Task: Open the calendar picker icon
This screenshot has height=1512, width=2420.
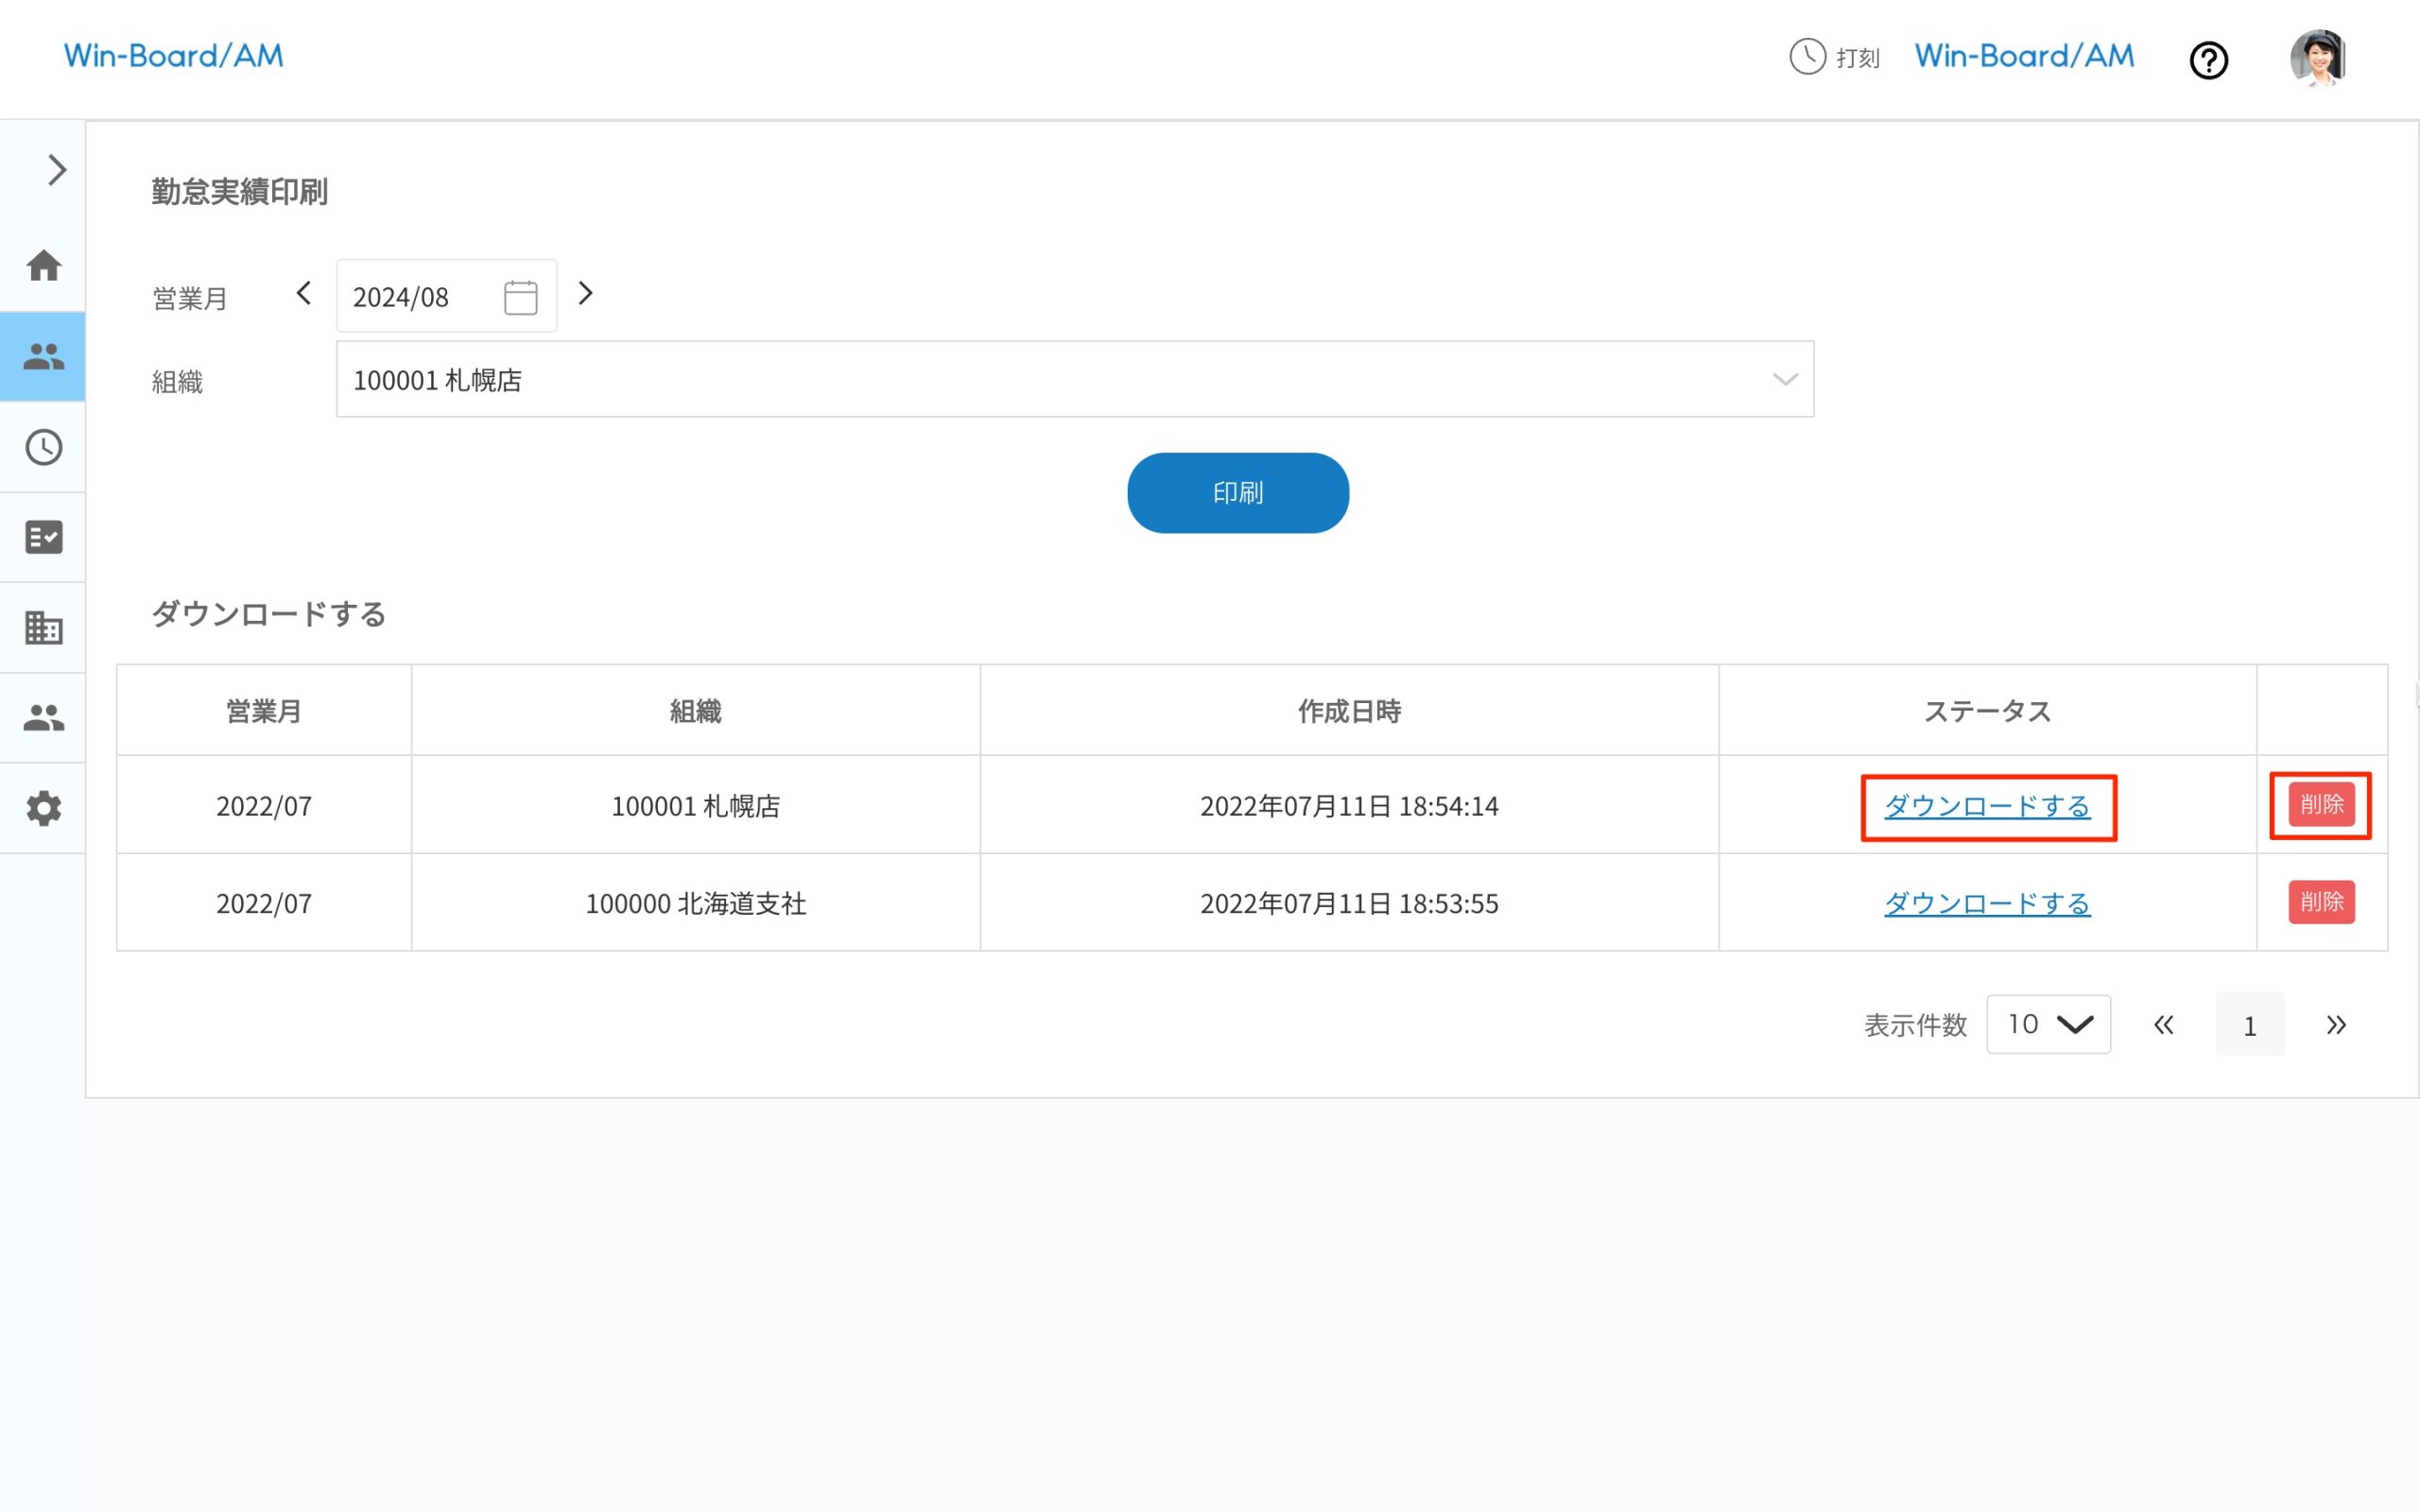Action: coord(520,297)
